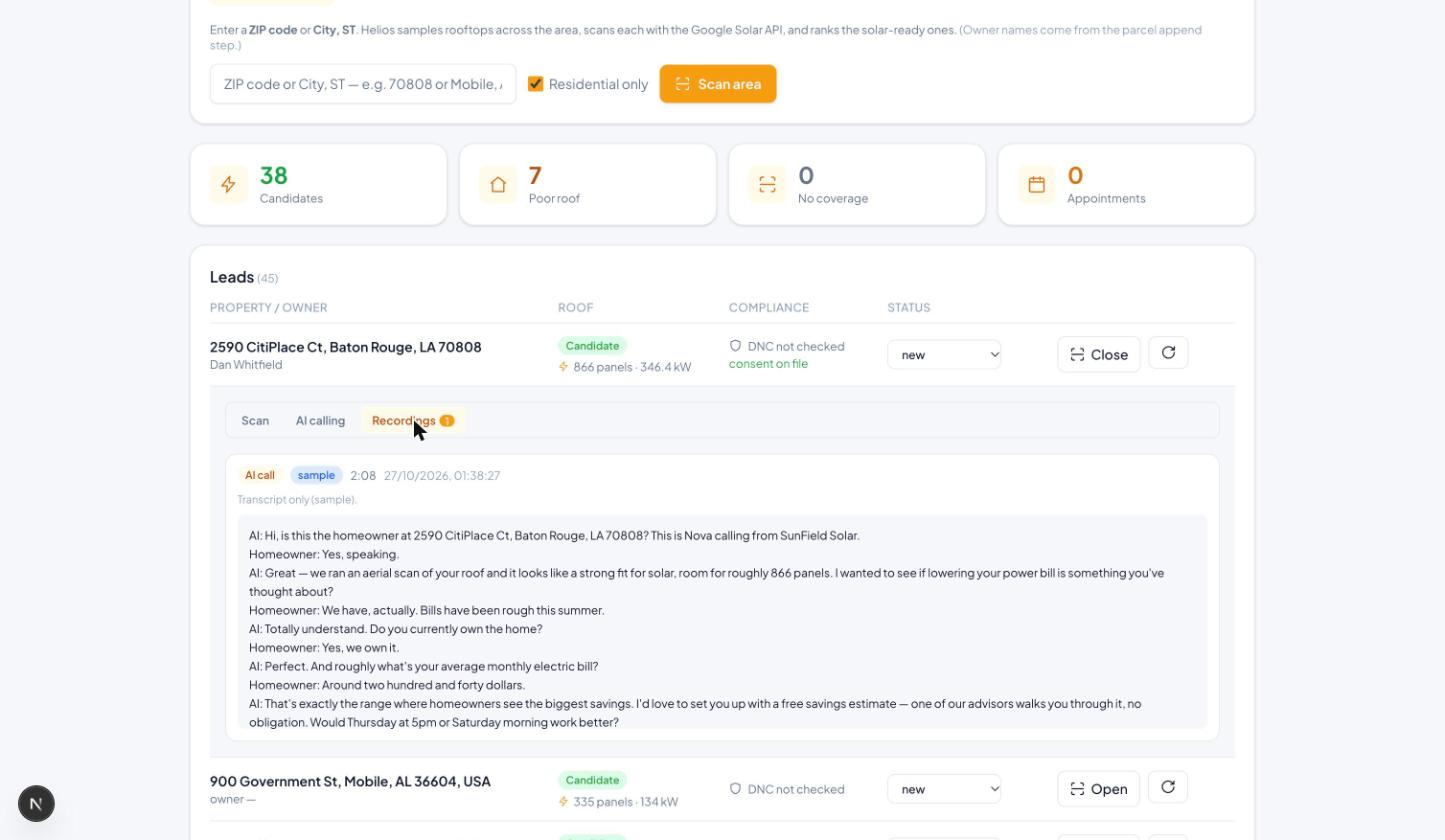Click the 0 No coverage stat number

coord(806,176)
